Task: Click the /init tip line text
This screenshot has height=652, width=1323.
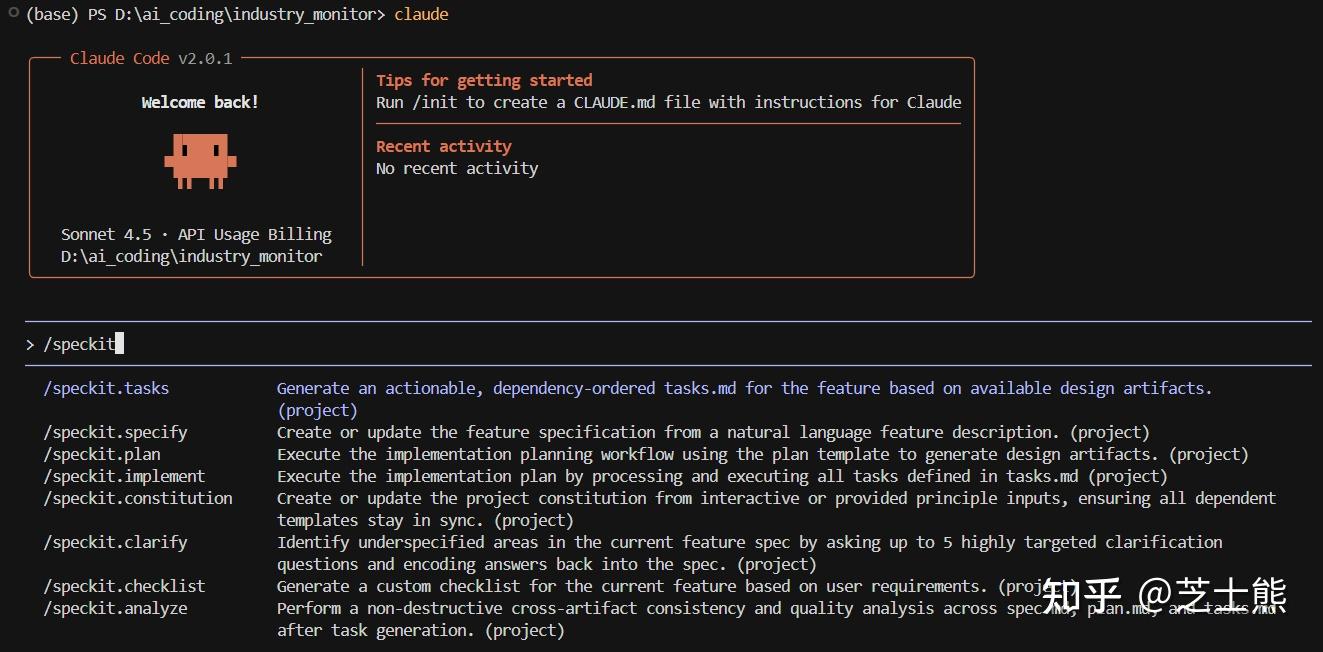Action: tap(668, 102)
